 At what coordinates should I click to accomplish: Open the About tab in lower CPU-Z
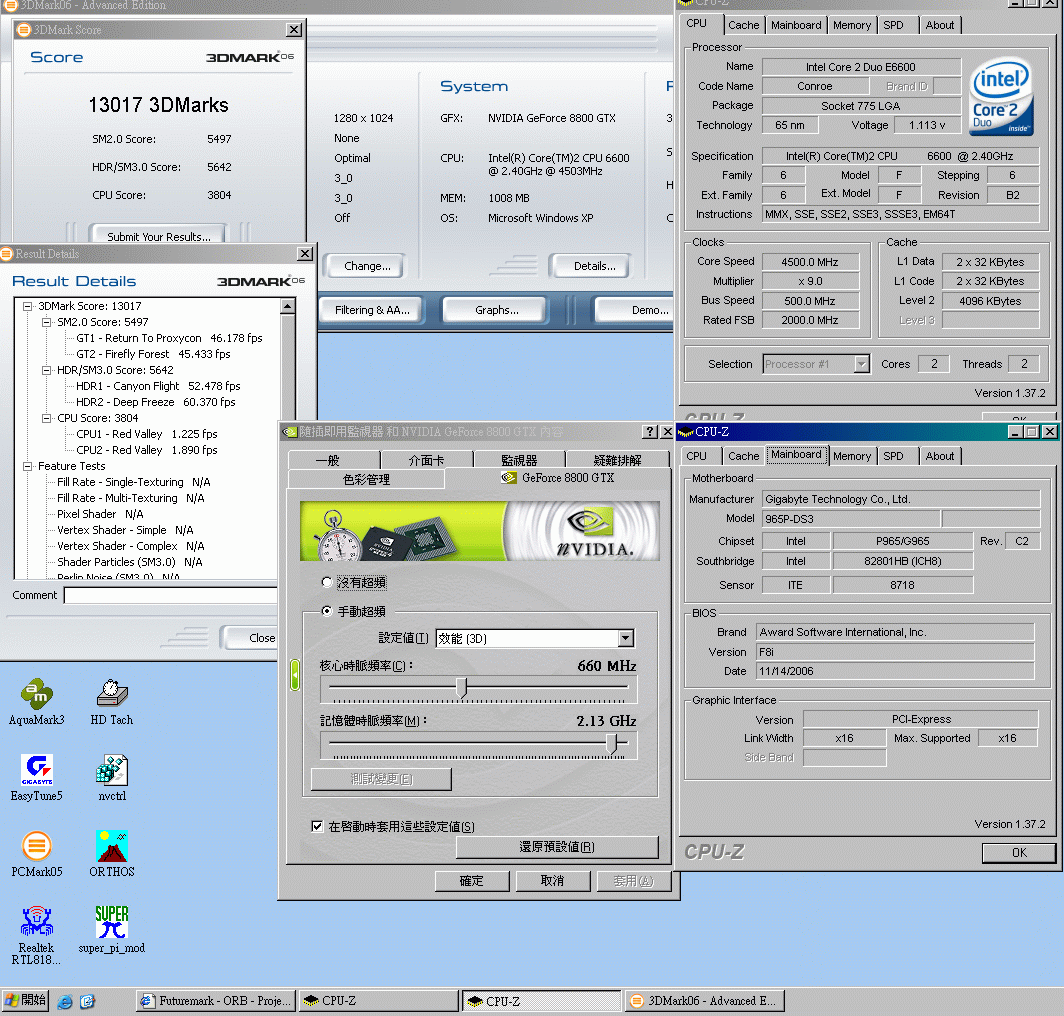pyautogui.click(x=939, y=456)
